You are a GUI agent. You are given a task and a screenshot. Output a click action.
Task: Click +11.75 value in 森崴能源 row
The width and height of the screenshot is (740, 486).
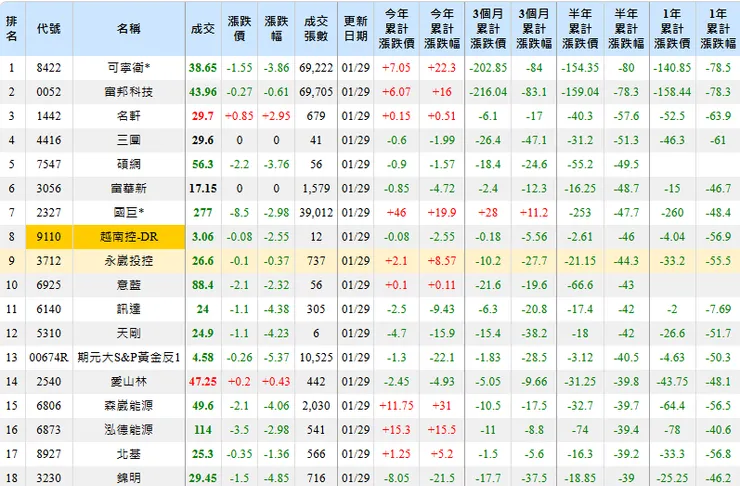[396, 405]
